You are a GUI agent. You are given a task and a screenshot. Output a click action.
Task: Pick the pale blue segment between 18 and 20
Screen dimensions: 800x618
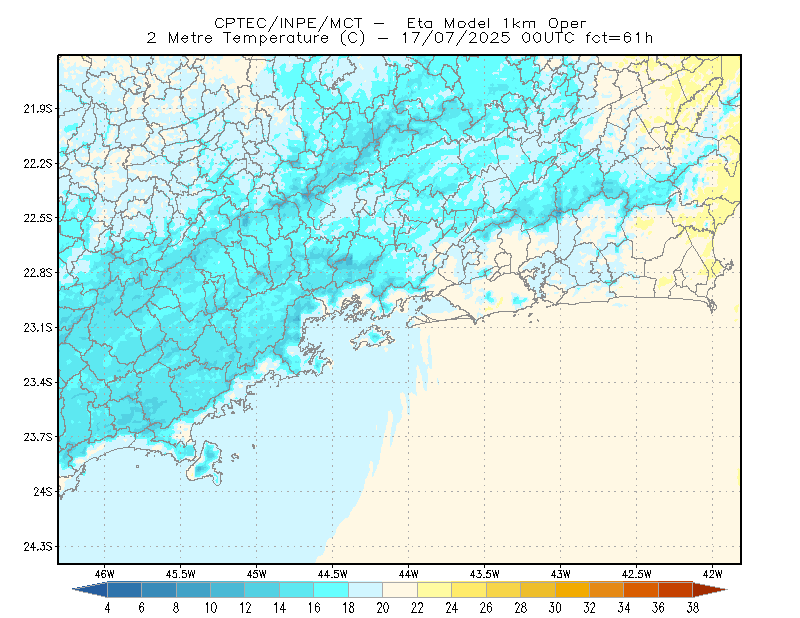point(366,590)
